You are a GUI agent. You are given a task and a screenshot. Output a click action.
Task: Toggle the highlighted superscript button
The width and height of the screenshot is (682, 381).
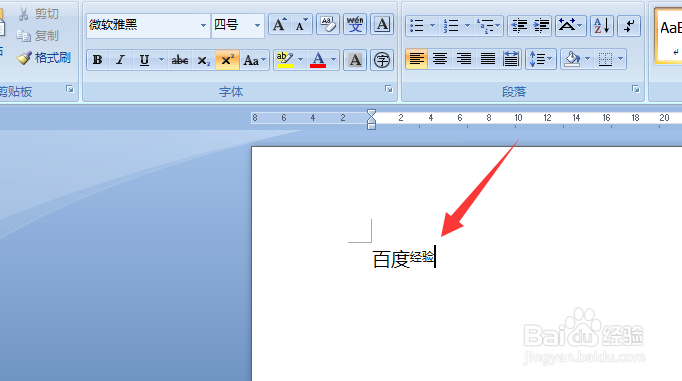[x=227, y=60]
